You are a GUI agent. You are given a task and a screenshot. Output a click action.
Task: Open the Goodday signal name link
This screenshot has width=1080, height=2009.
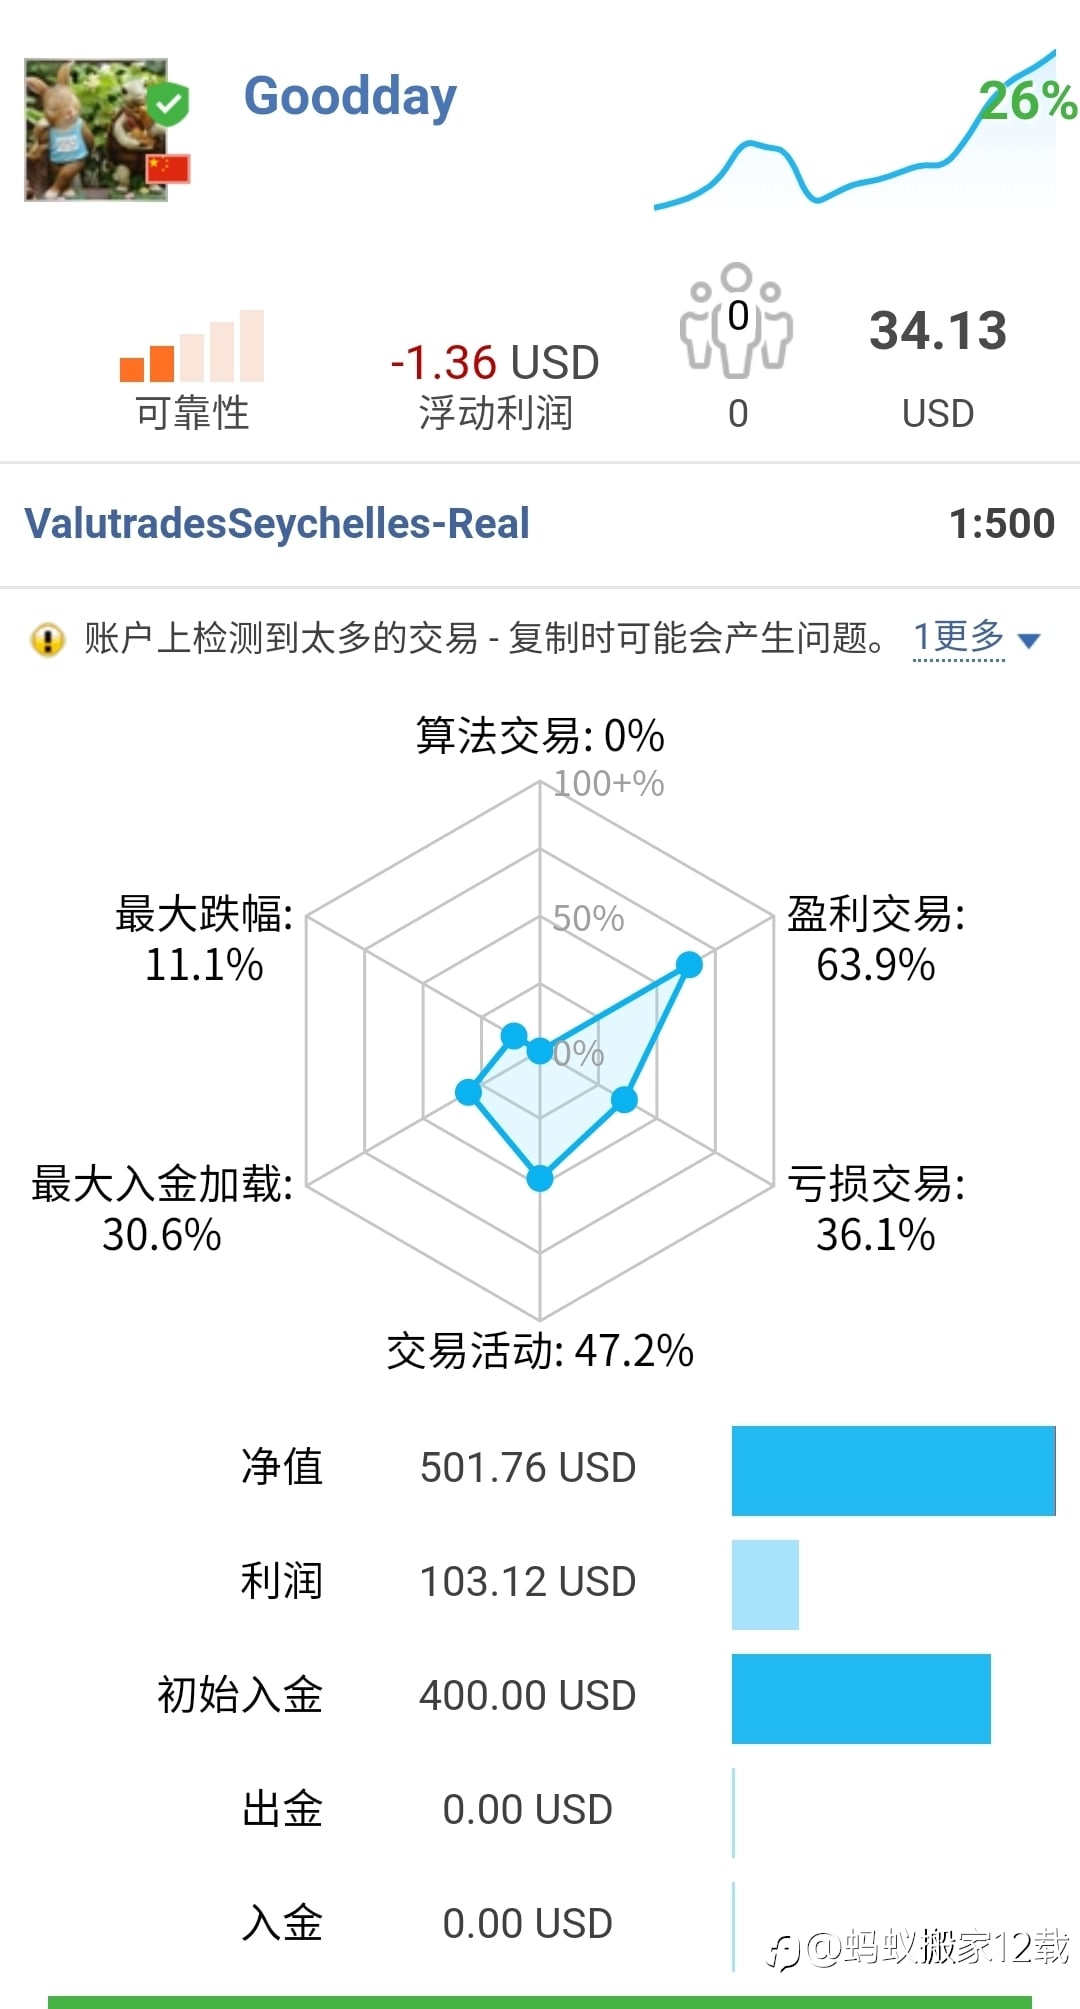(350, 97)
